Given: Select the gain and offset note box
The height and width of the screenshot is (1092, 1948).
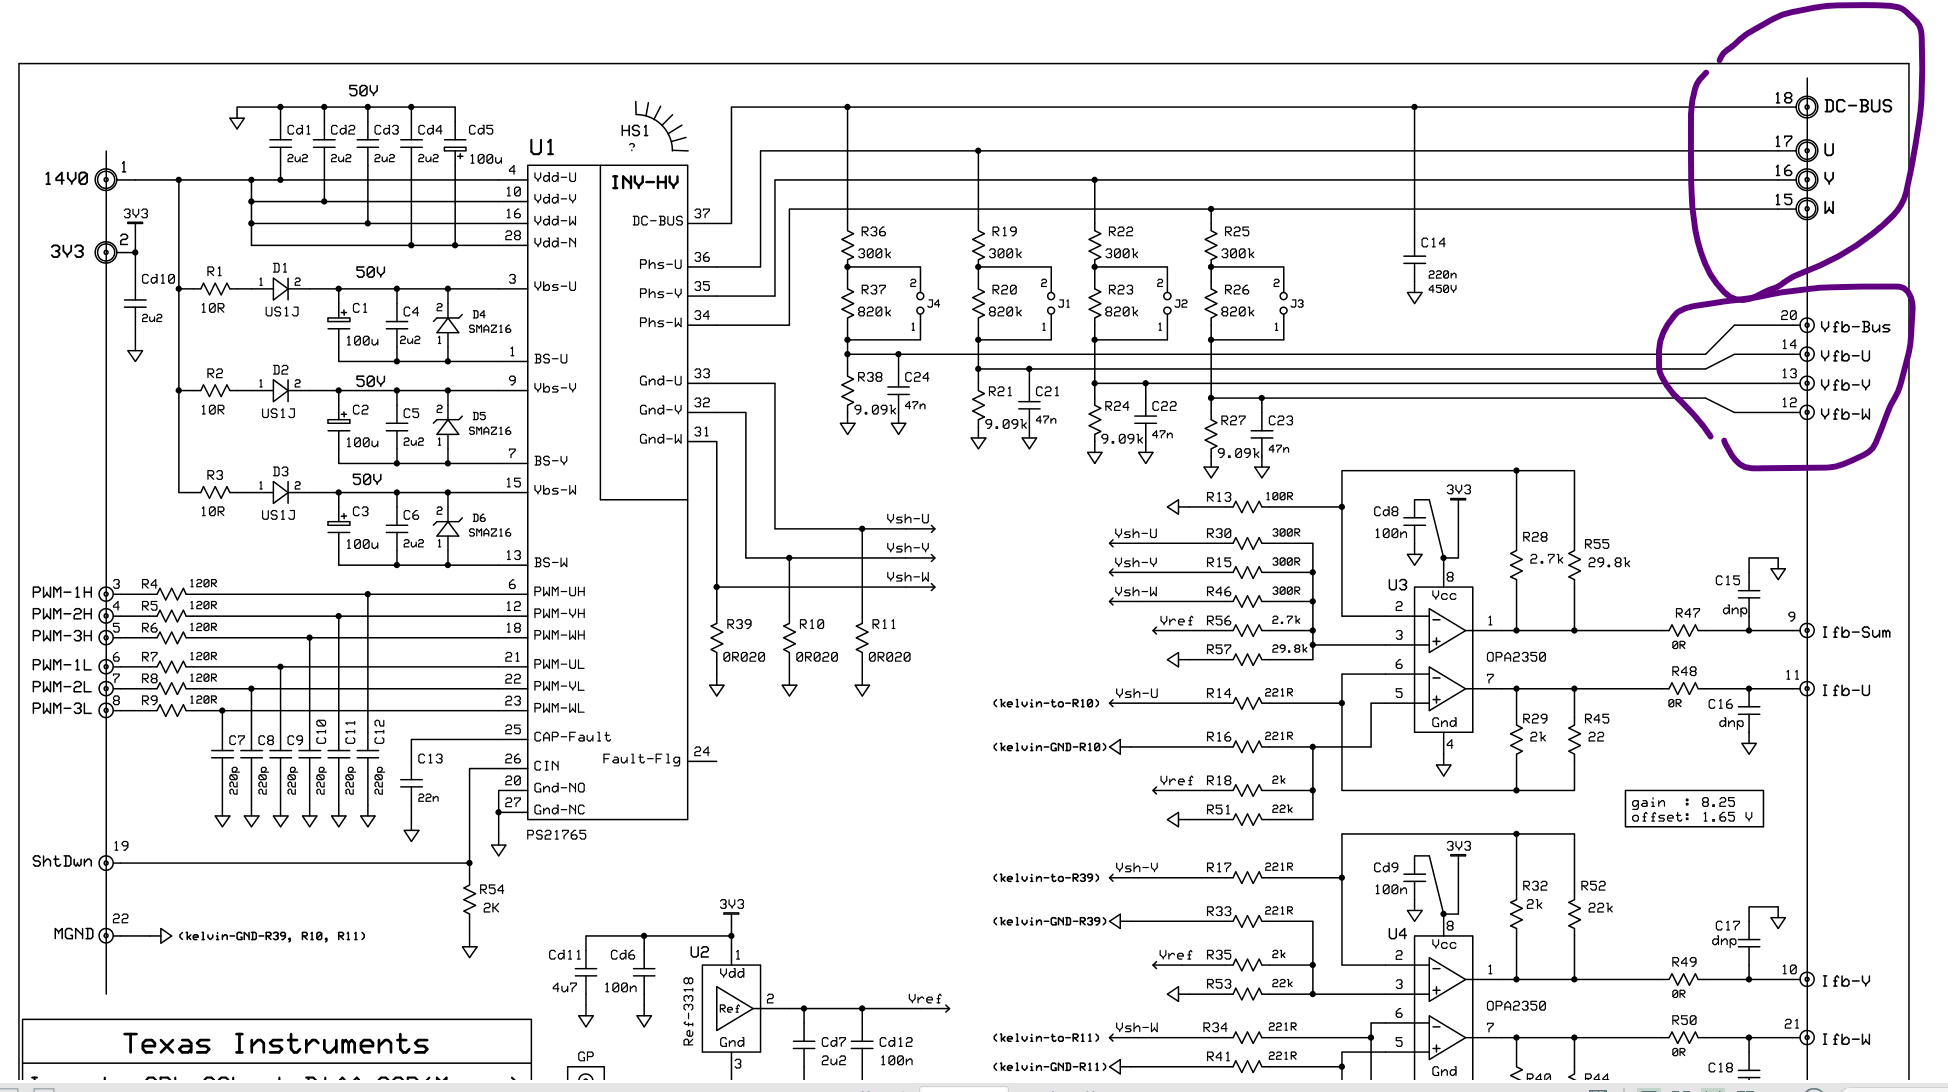Looking at the screenshot, I should pos(1693,809).
